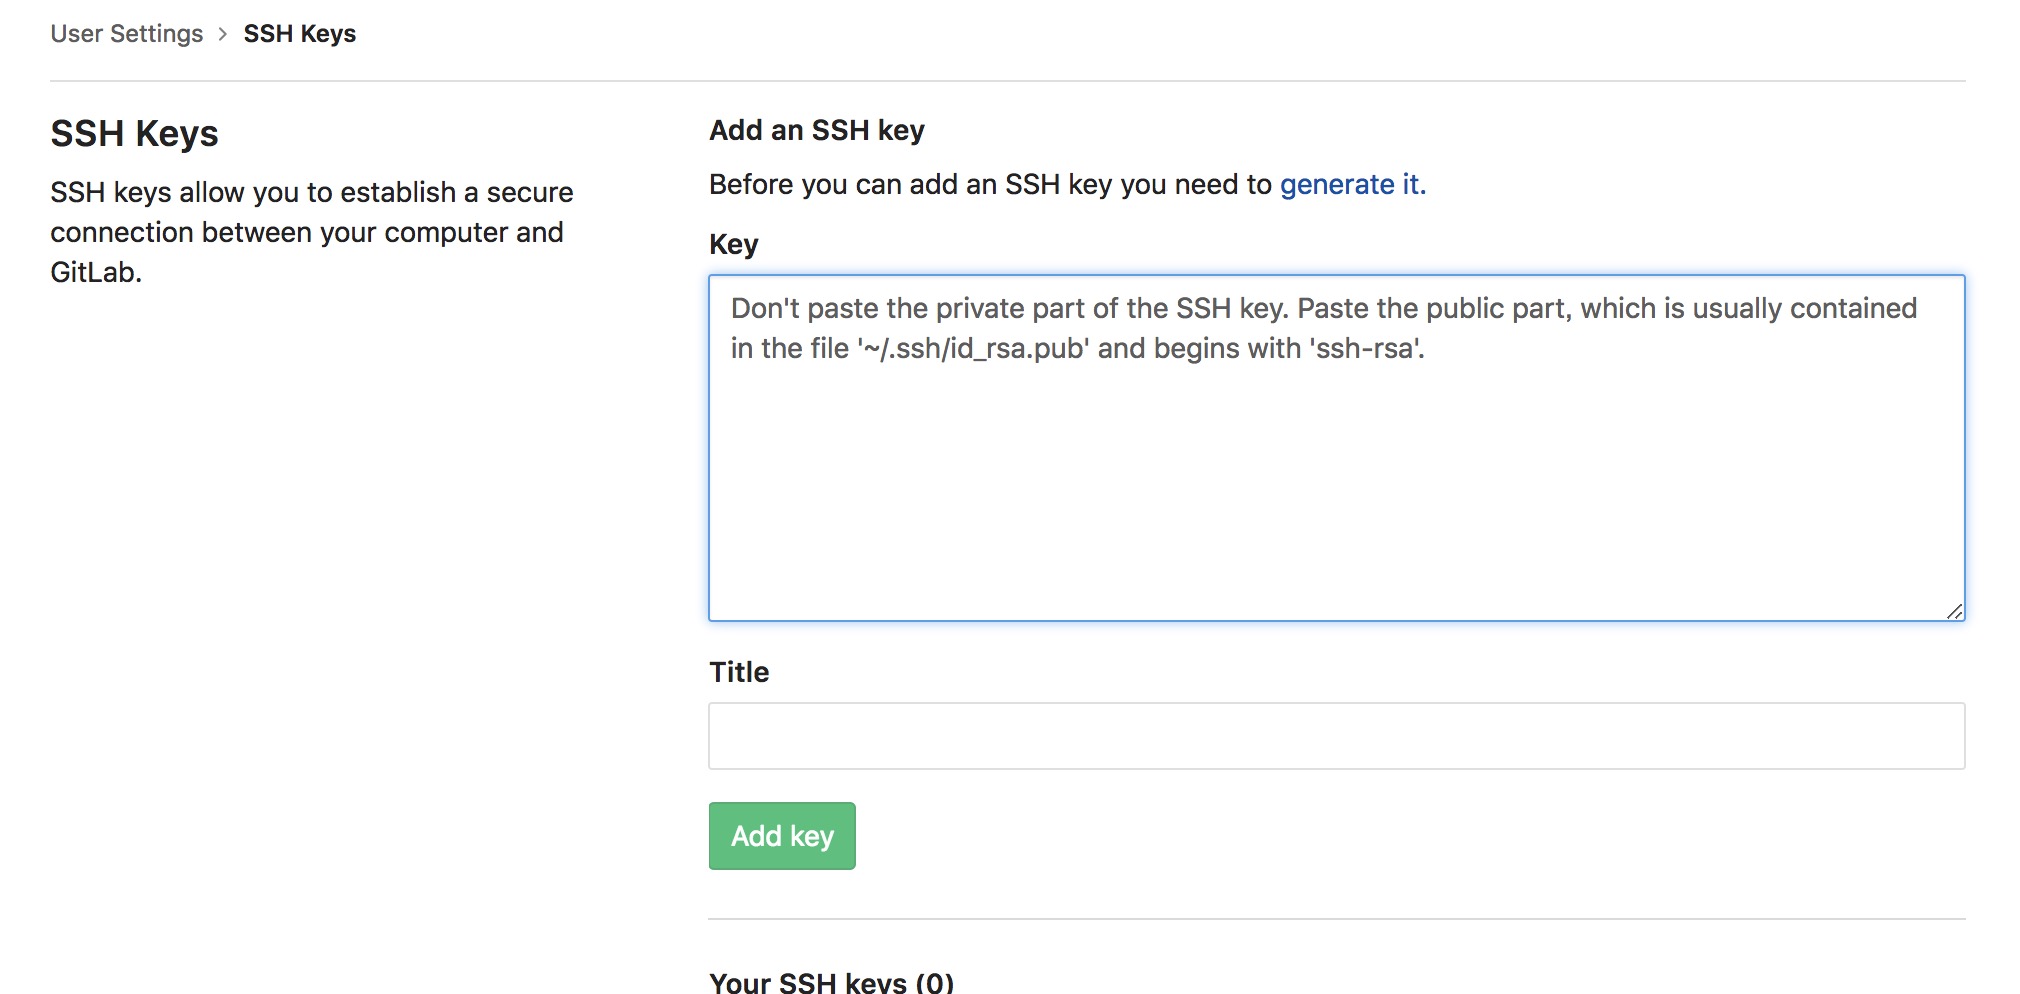Click the Key textarea resize handle
Viewport: 2020px width, 994px height.
1954,611
